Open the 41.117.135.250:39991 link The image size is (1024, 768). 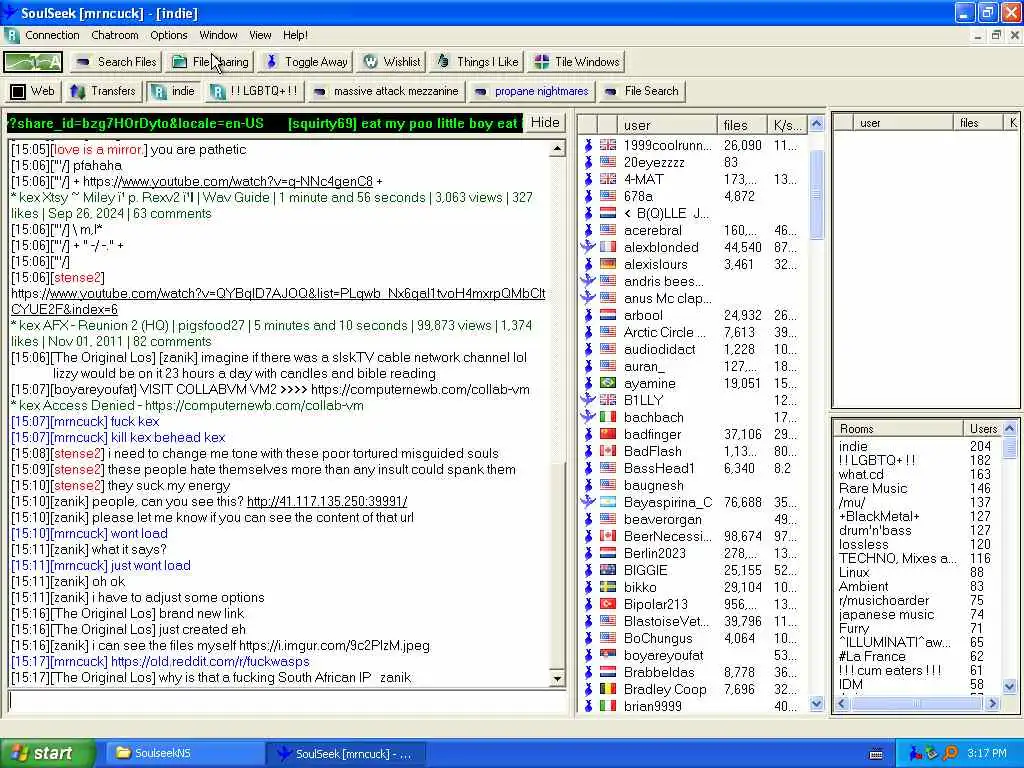[x=327, y=502]
